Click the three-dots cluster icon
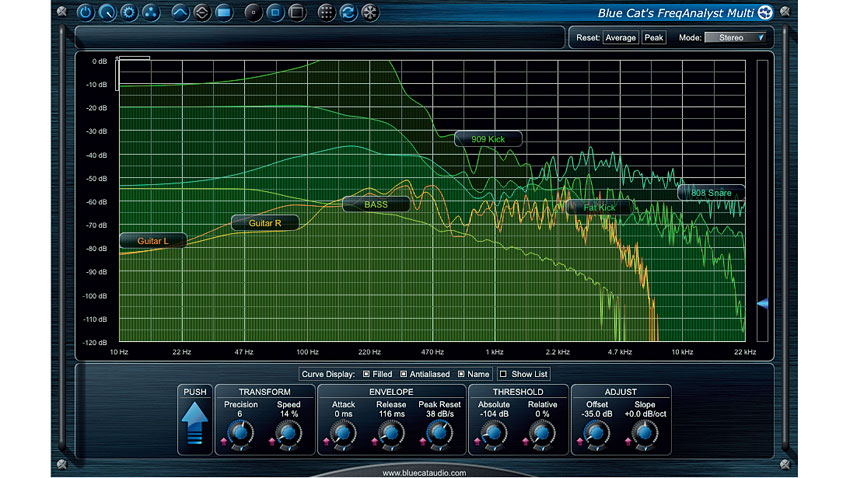The width and height of the screenshot is (850, 478). pos(151,12)
